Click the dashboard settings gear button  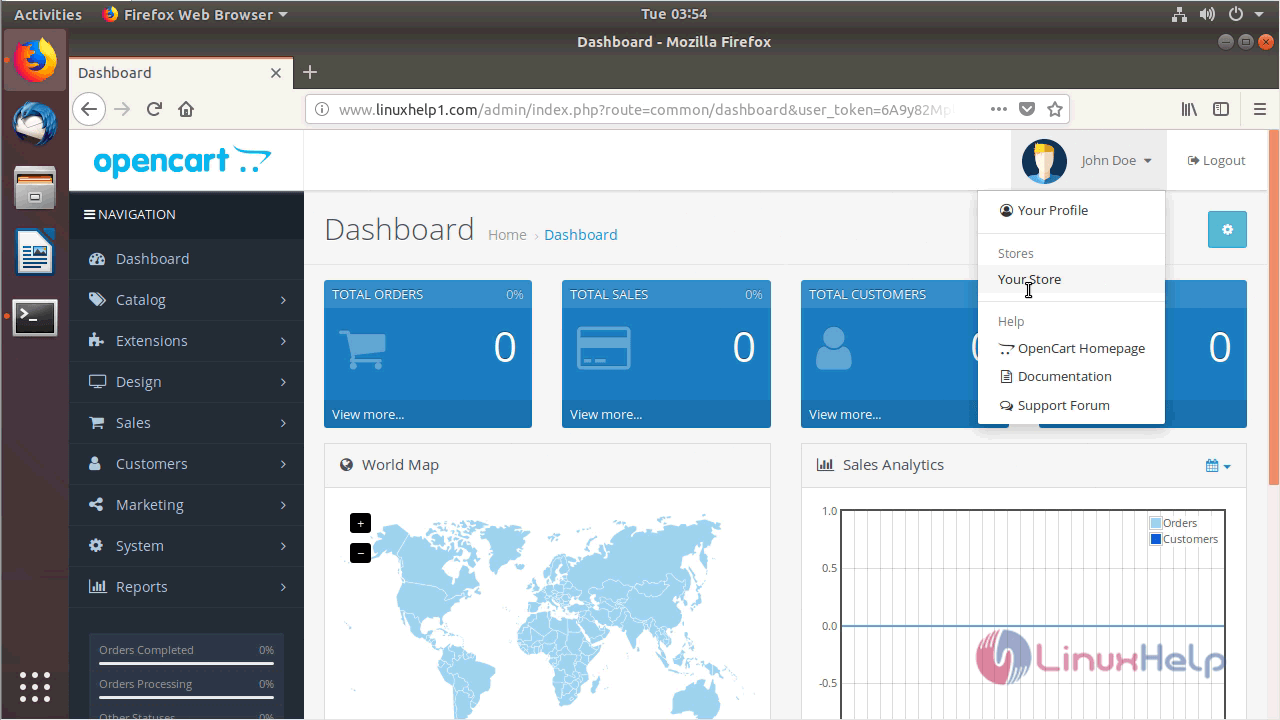tap(1227, 229)
